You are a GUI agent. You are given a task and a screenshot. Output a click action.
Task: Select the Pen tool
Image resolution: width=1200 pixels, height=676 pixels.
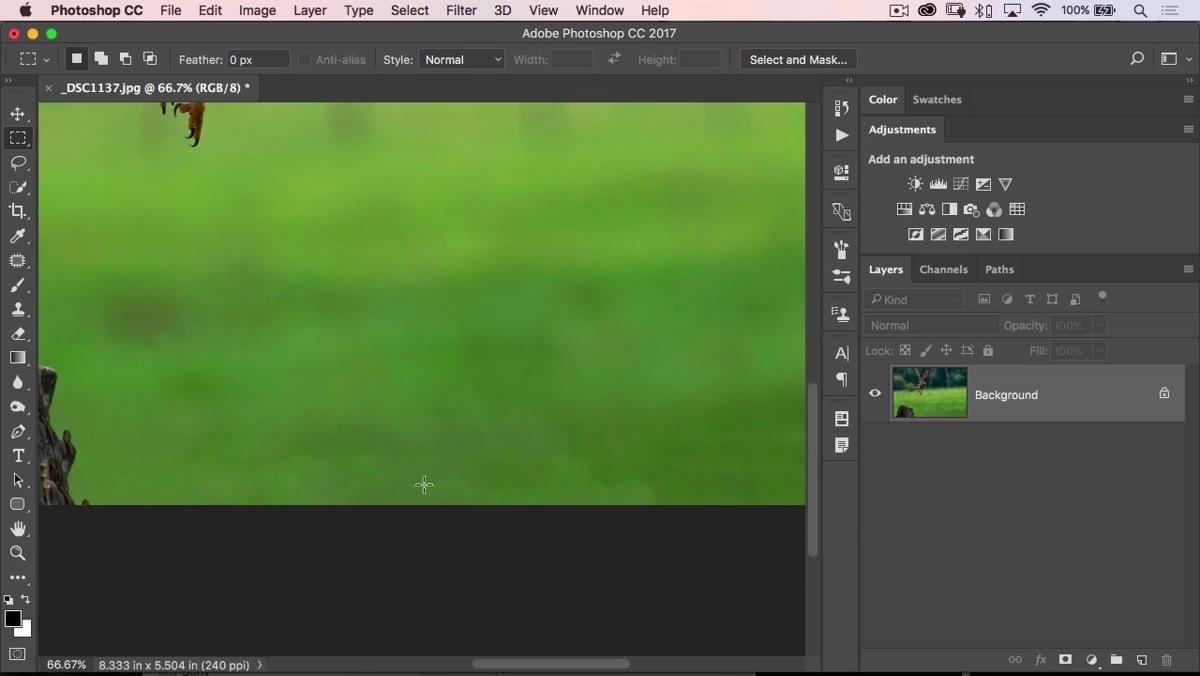(x=18, y=431)
